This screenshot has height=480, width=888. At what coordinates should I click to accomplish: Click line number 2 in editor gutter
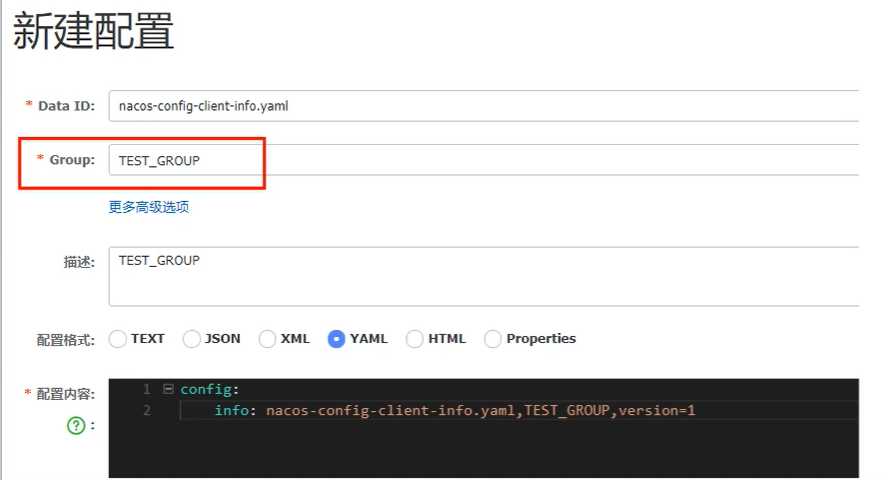point(147,410)
